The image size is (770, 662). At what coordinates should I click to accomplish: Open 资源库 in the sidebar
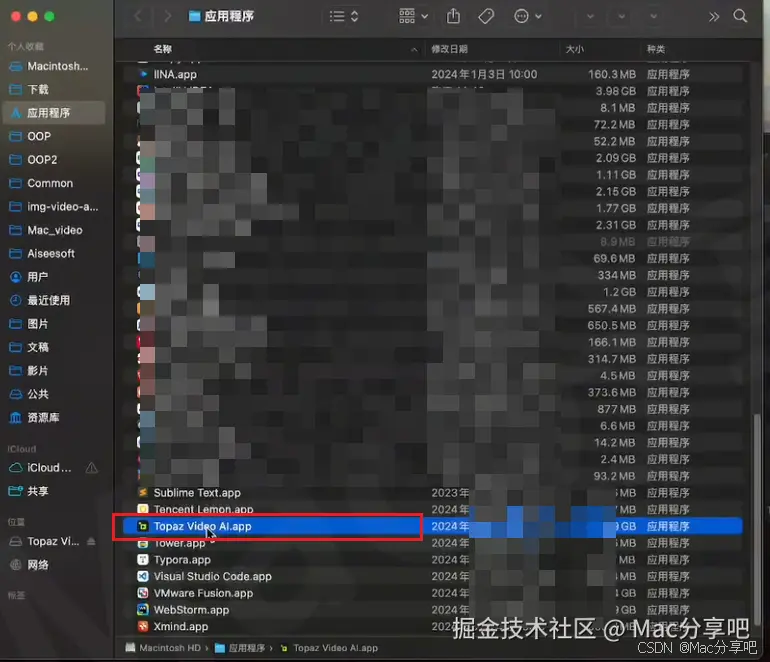click(54, 417)
